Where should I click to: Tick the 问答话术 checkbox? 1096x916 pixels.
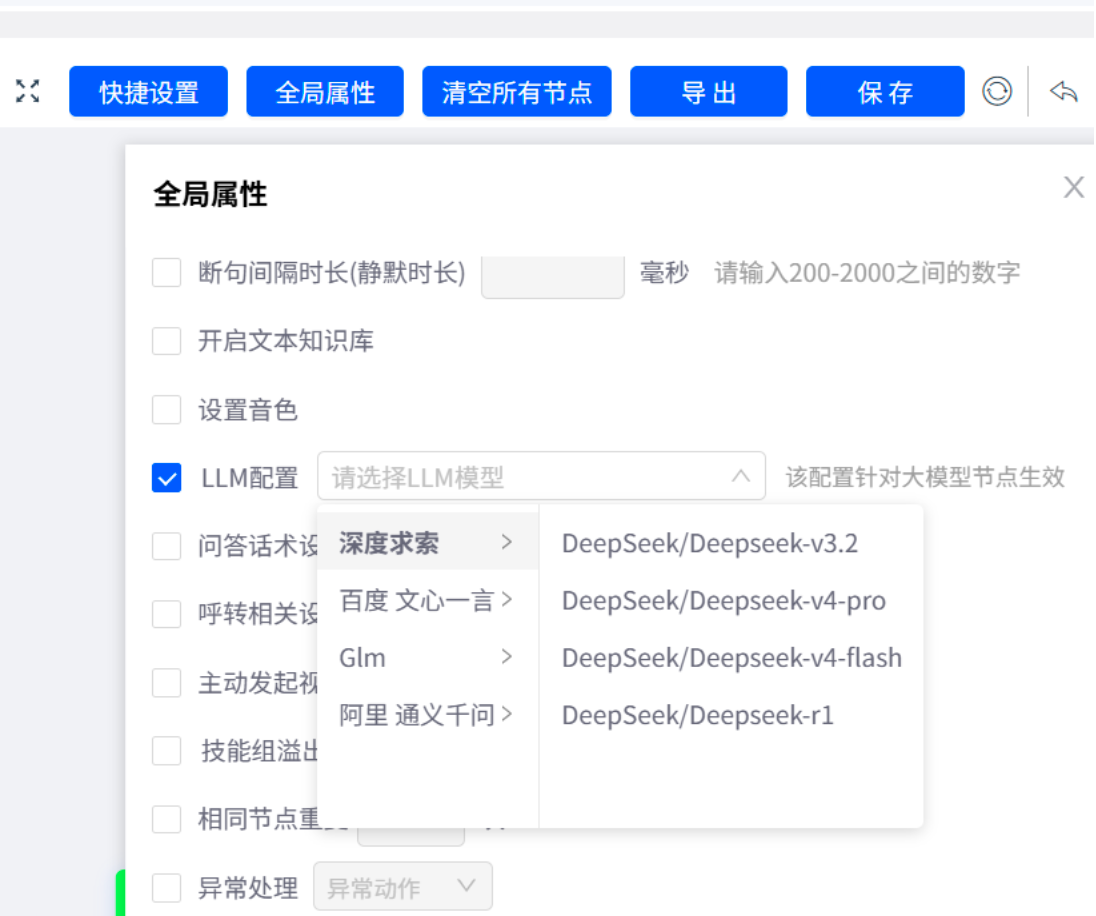[x=166, y=545]
